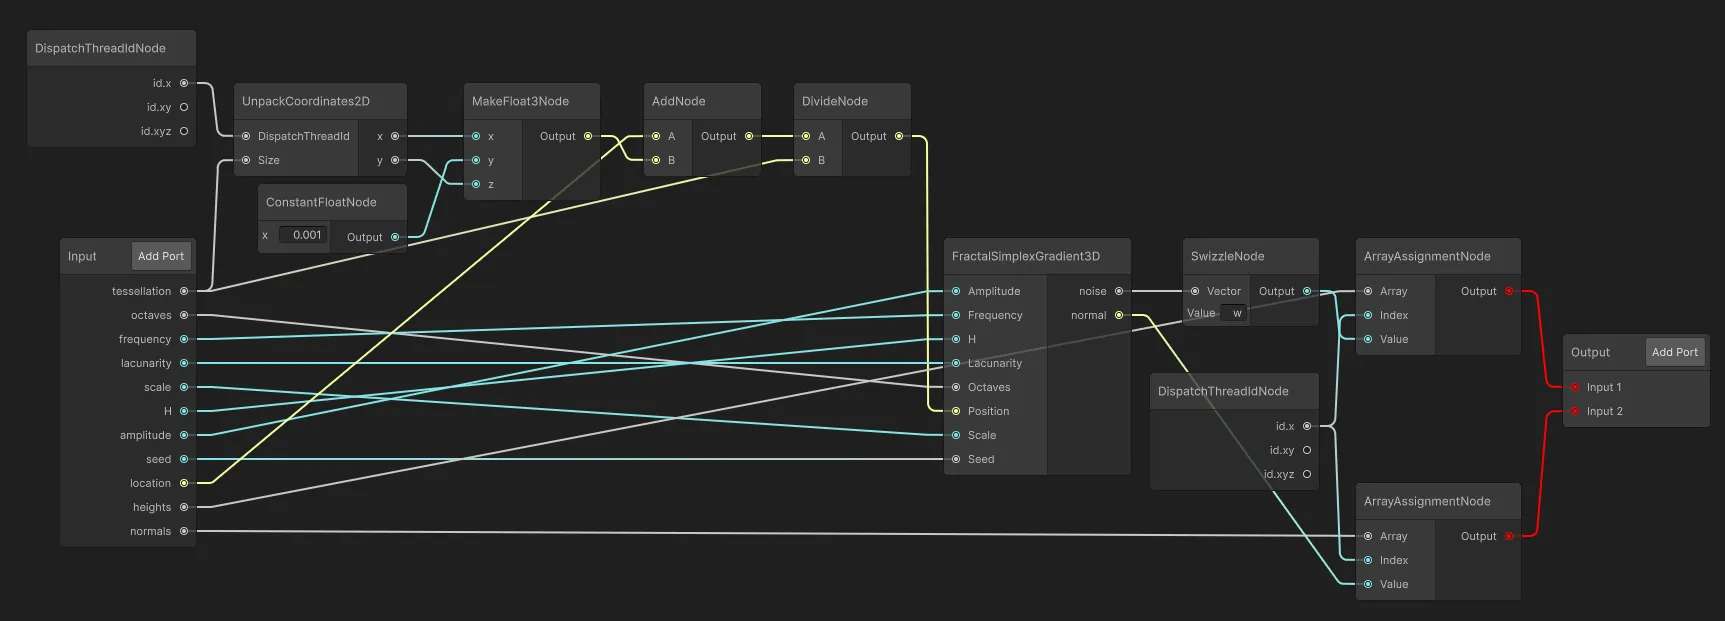Click the Input 2 port on Output node
1725x621 pixels.
[x=1575, y=411]
